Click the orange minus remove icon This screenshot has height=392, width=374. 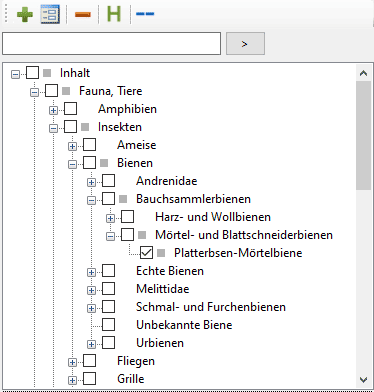coord(83,14)
